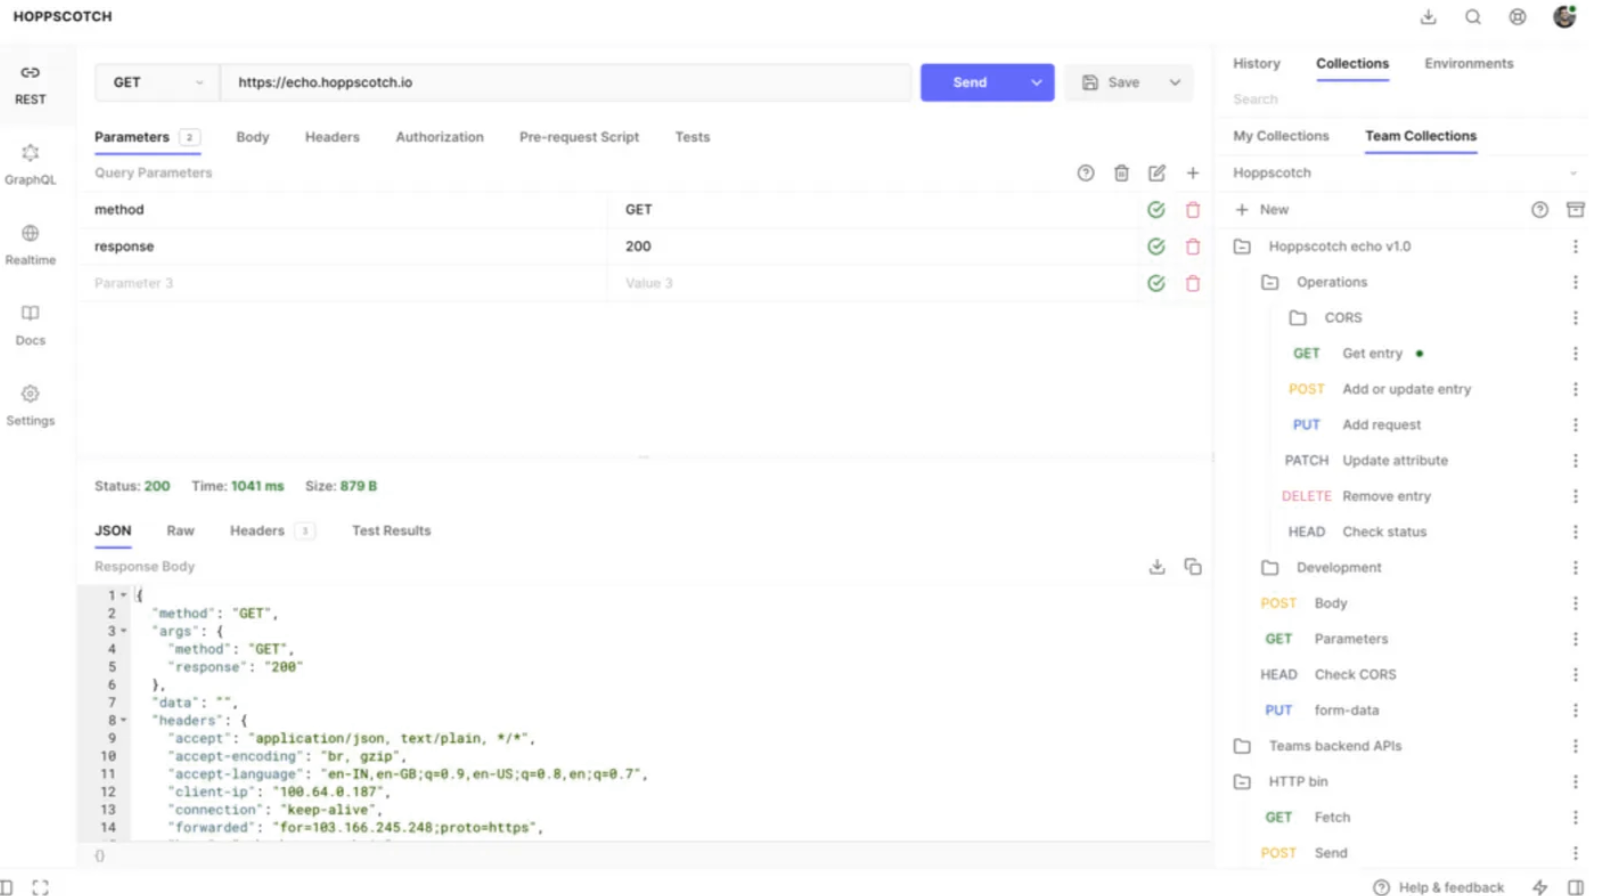Switch to the Authorization tab
1600x896 pixels.
tap(439, 137)
